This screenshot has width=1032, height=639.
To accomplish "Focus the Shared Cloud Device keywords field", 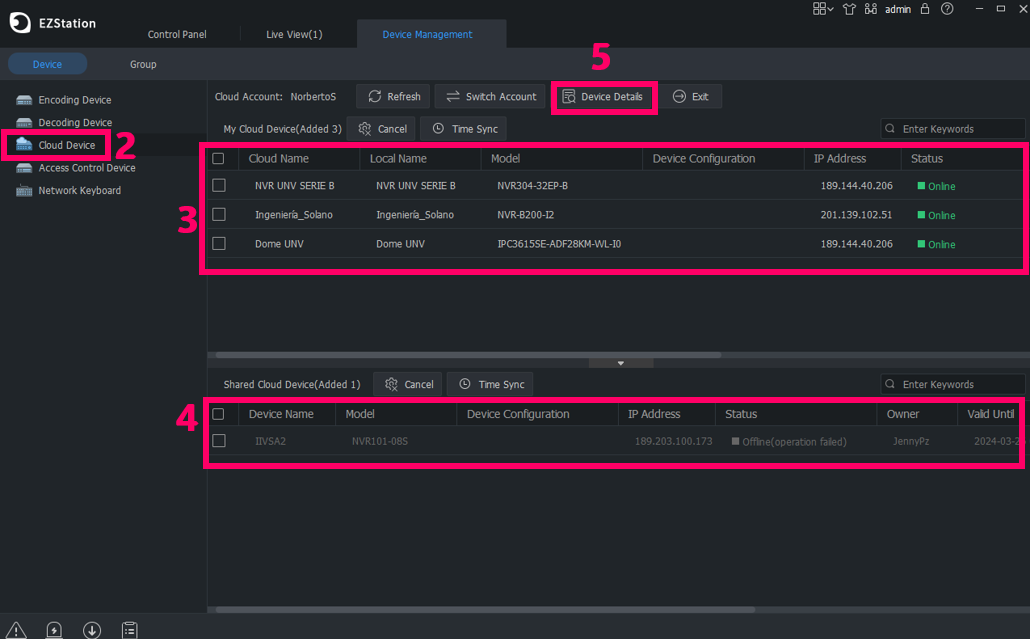I will [x=953, y=384].
